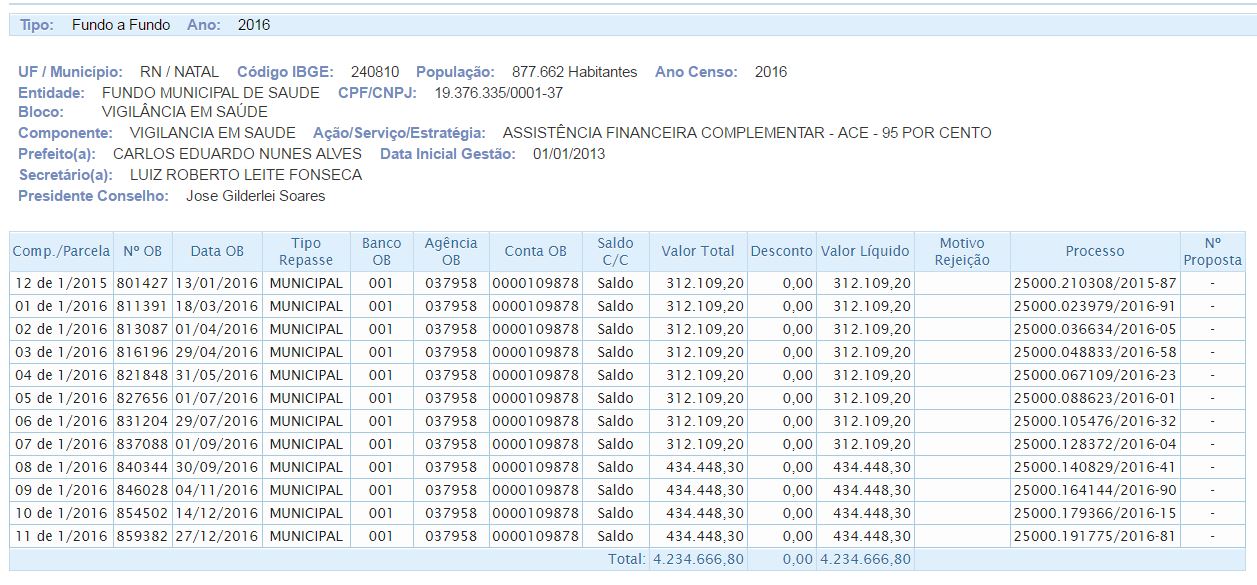
Task: Select process 25000.191775/2016-81
Action: [1095, 536]
